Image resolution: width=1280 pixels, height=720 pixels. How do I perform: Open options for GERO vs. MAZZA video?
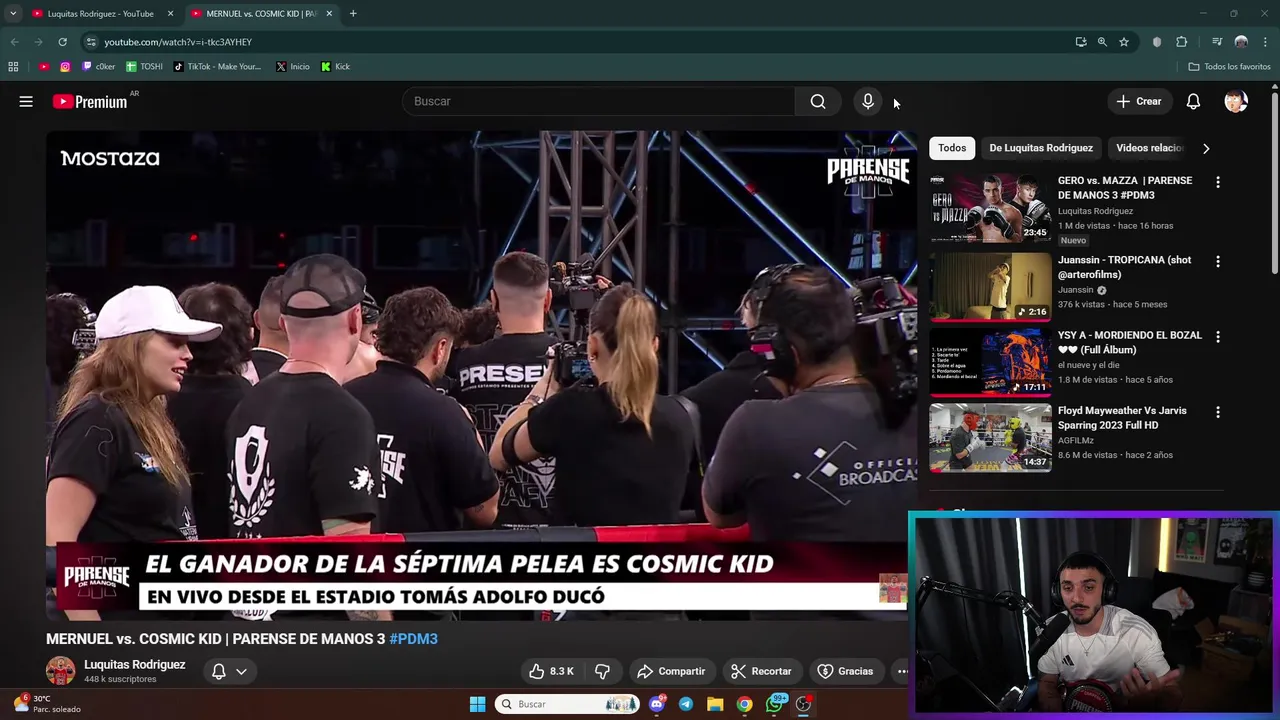[1217, 182]
